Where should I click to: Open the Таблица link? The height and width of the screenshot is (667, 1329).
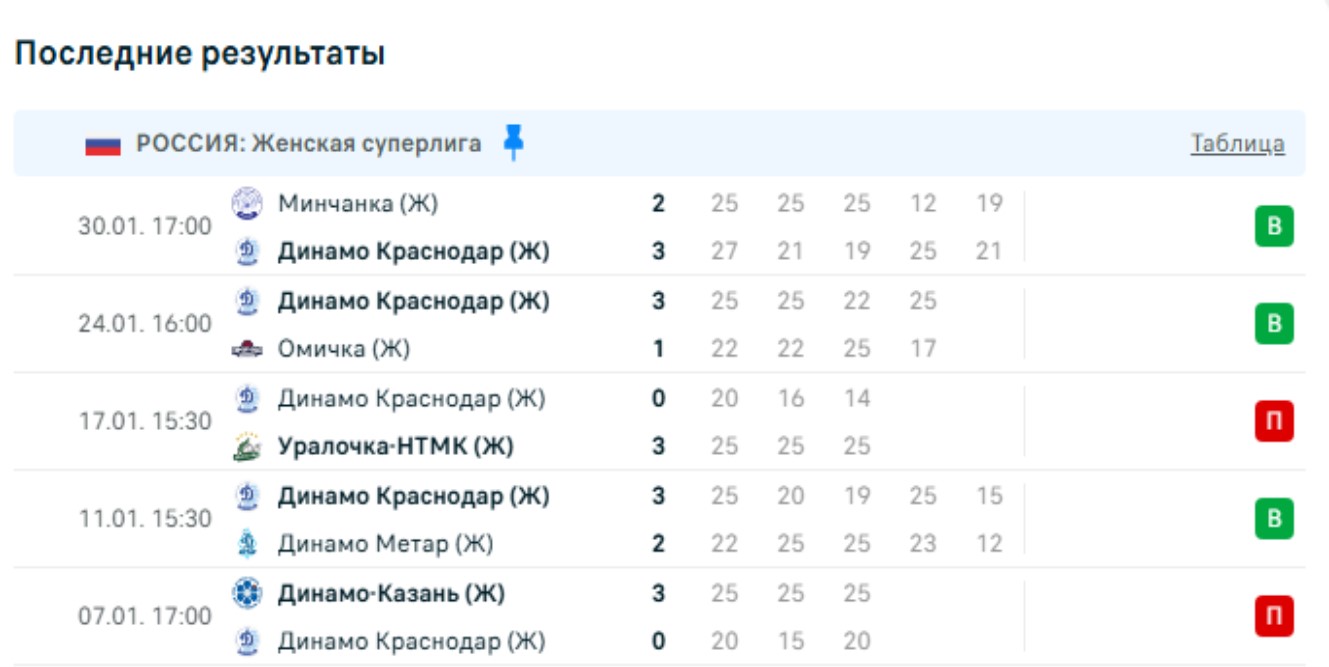(x=1237, y=144)
